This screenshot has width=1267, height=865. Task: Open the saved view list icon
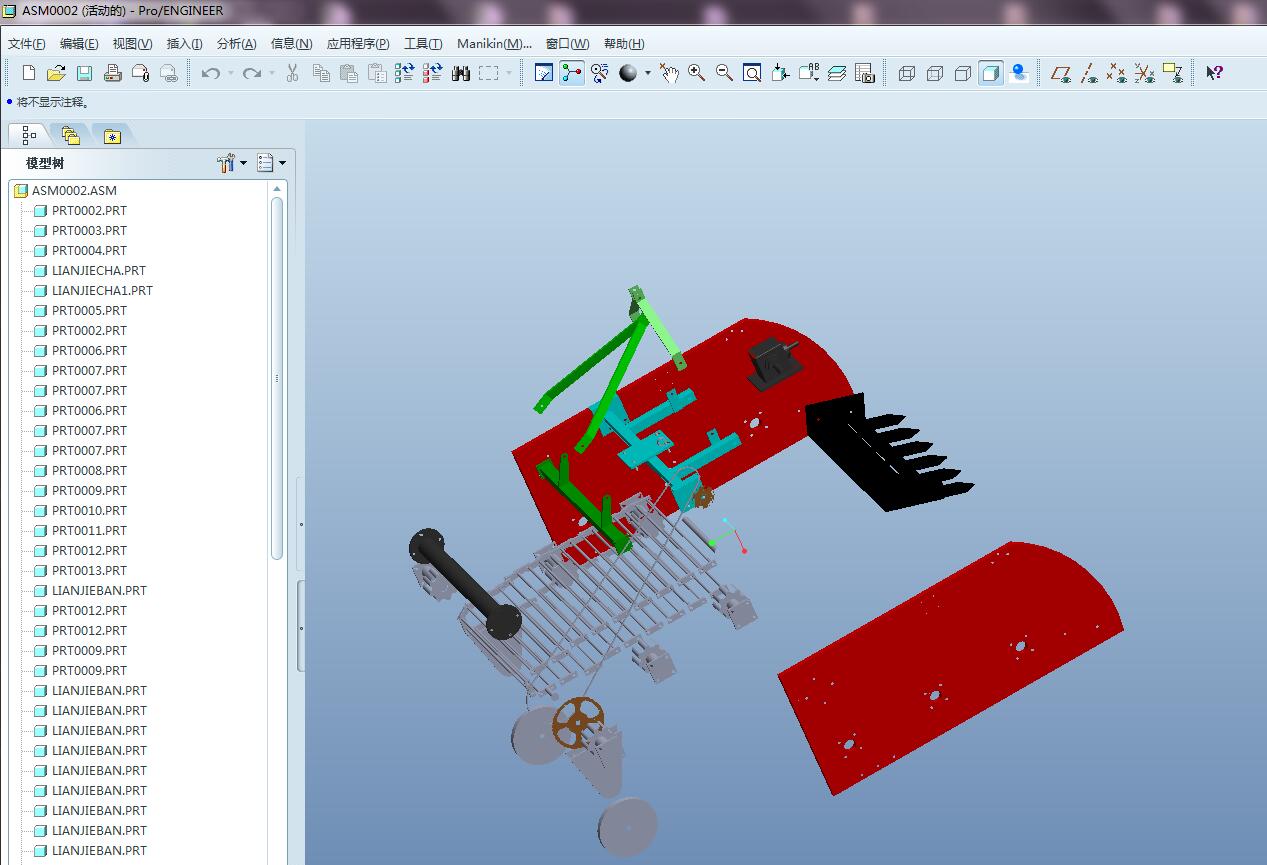(x=809, y=73)
